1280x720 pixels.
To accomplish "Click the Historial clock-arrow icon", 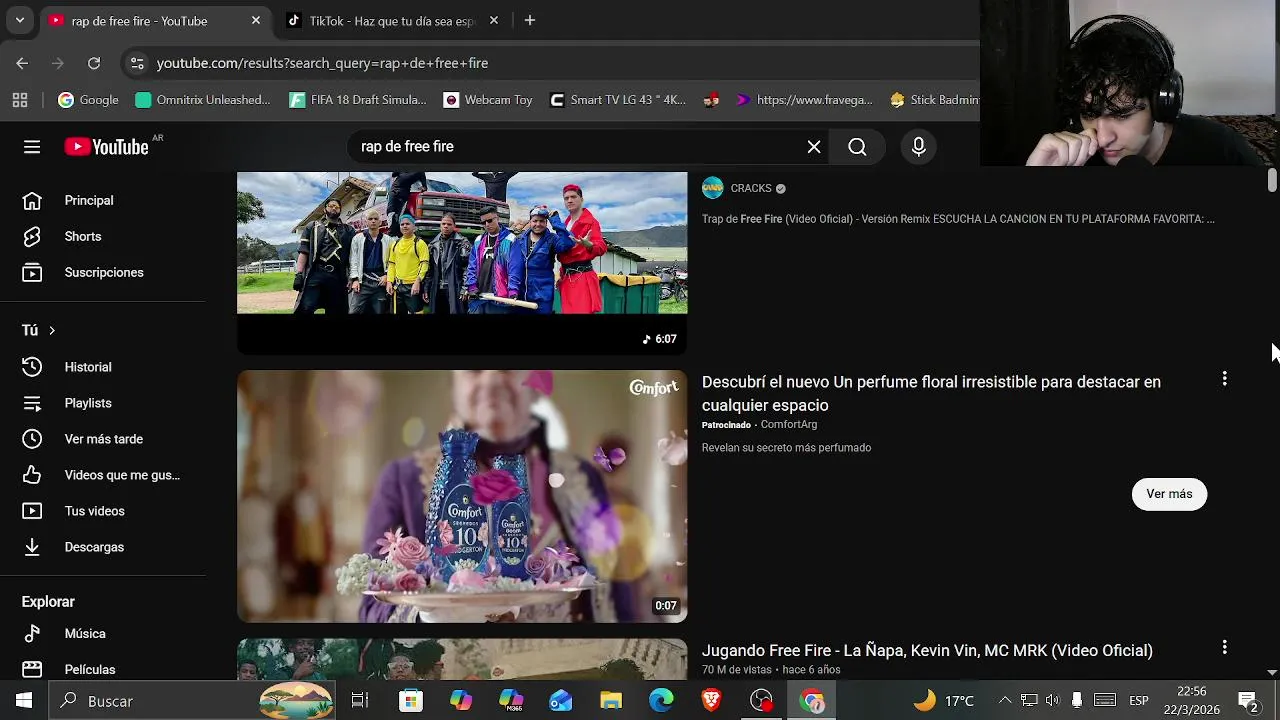I will tap(32, 367).
